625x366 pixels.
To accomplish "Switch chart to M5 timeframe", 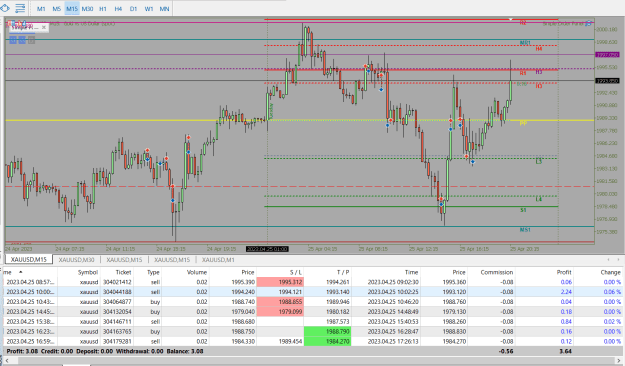I will coord(57,8).
